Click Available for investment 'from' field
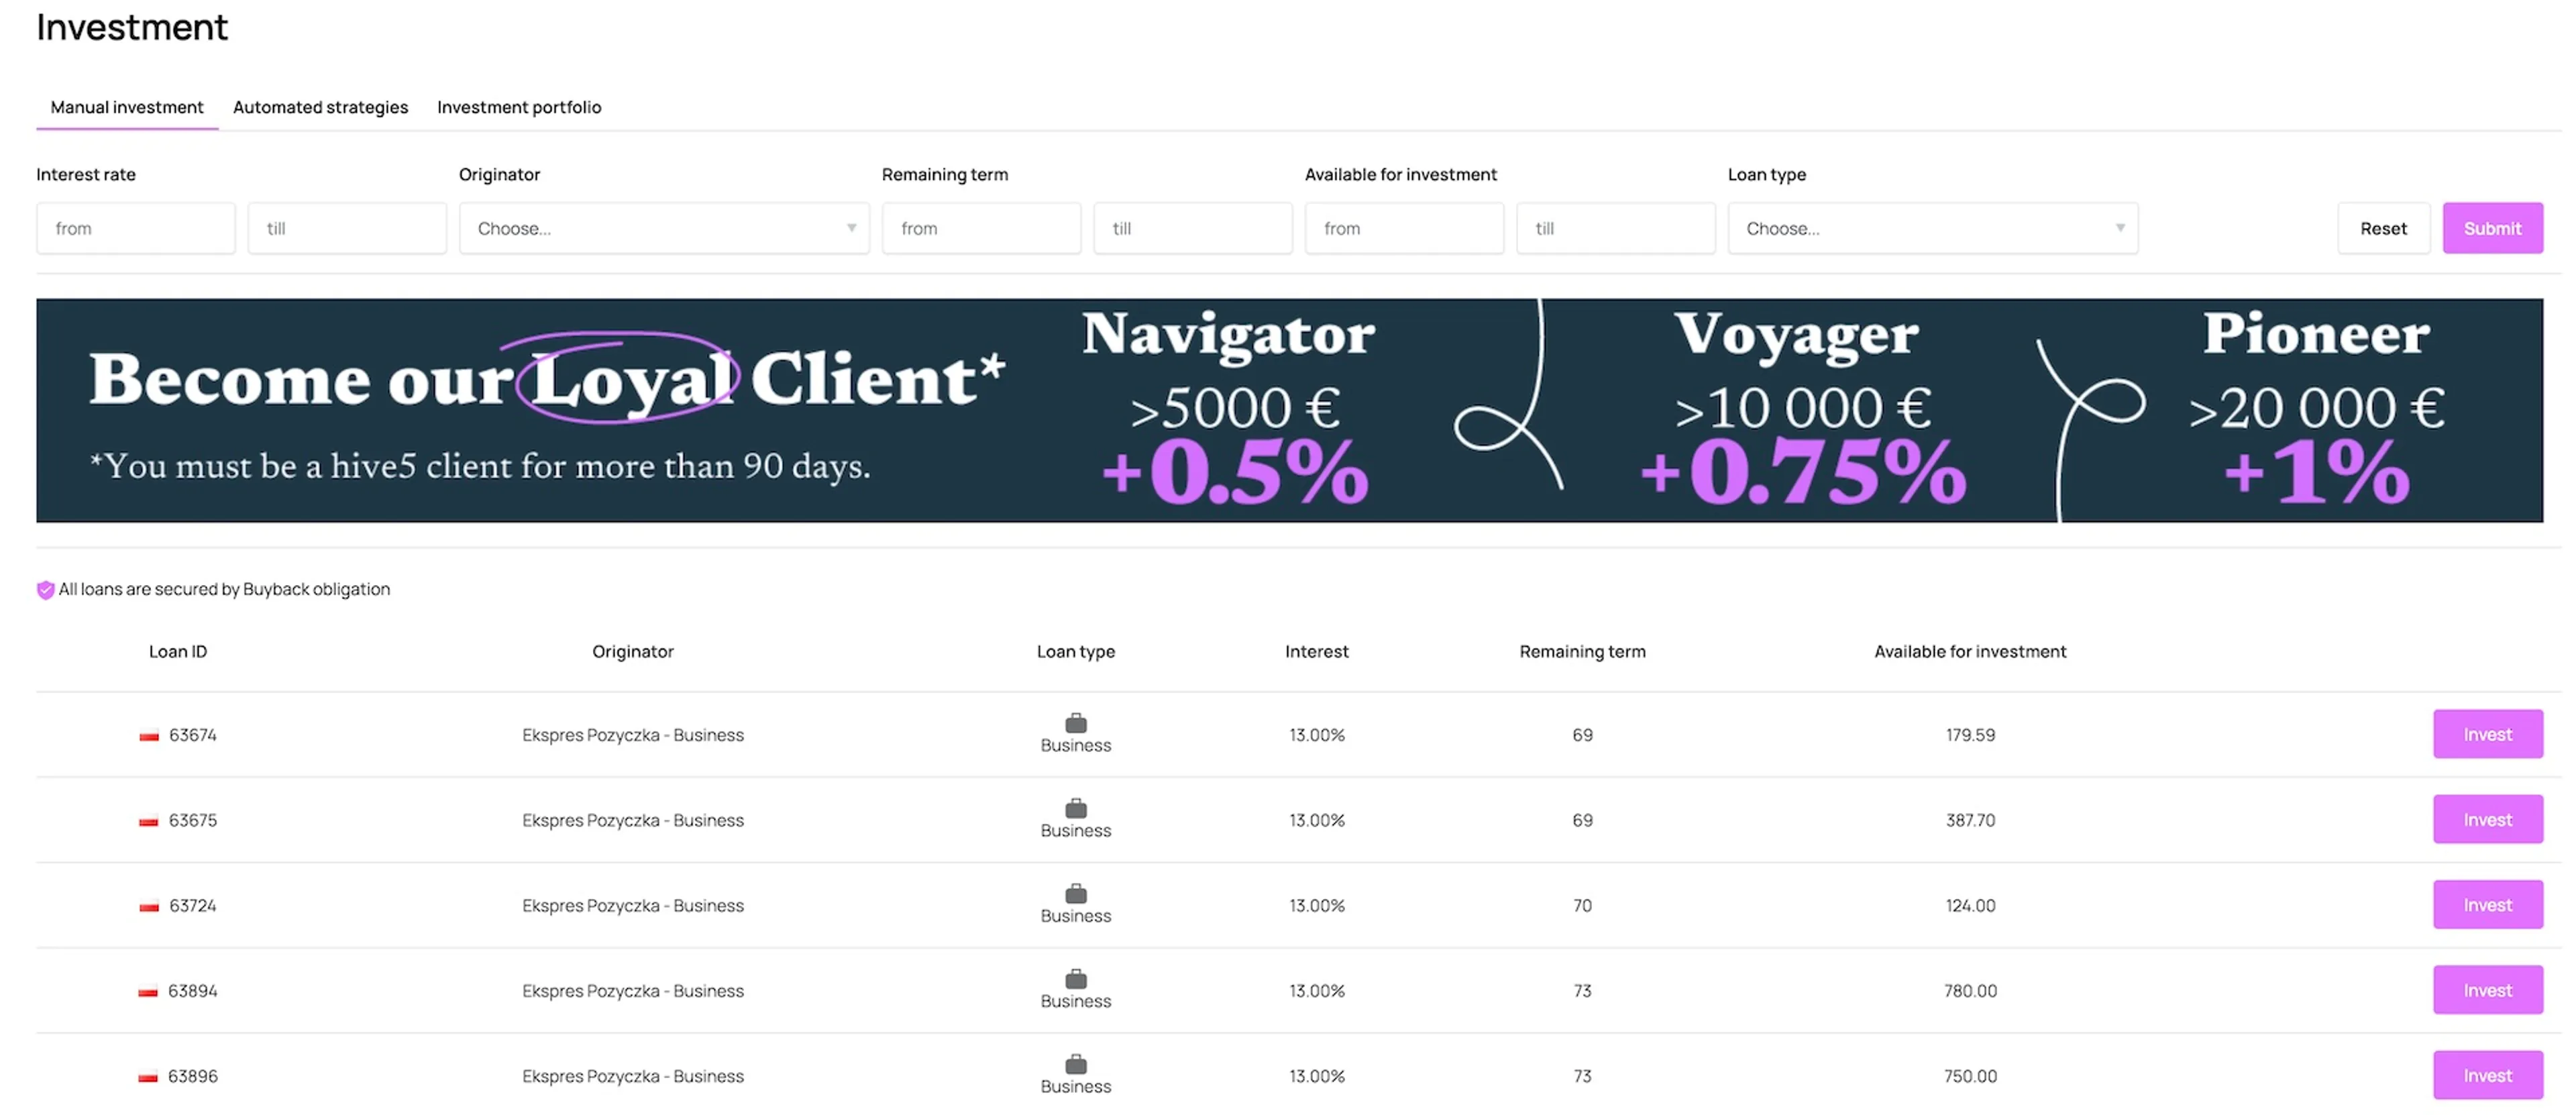 coord(1404,228)
